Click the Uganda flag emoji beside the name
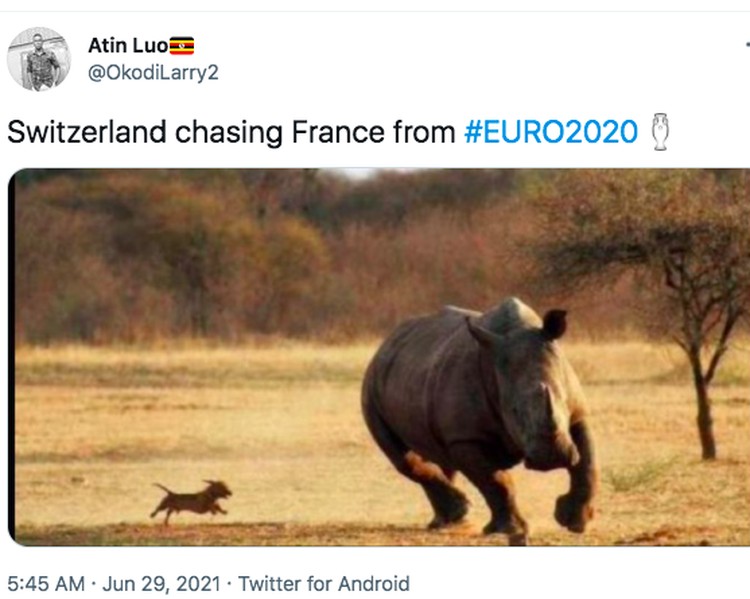This screenshot has width=750, height=599. coord(182,46)
